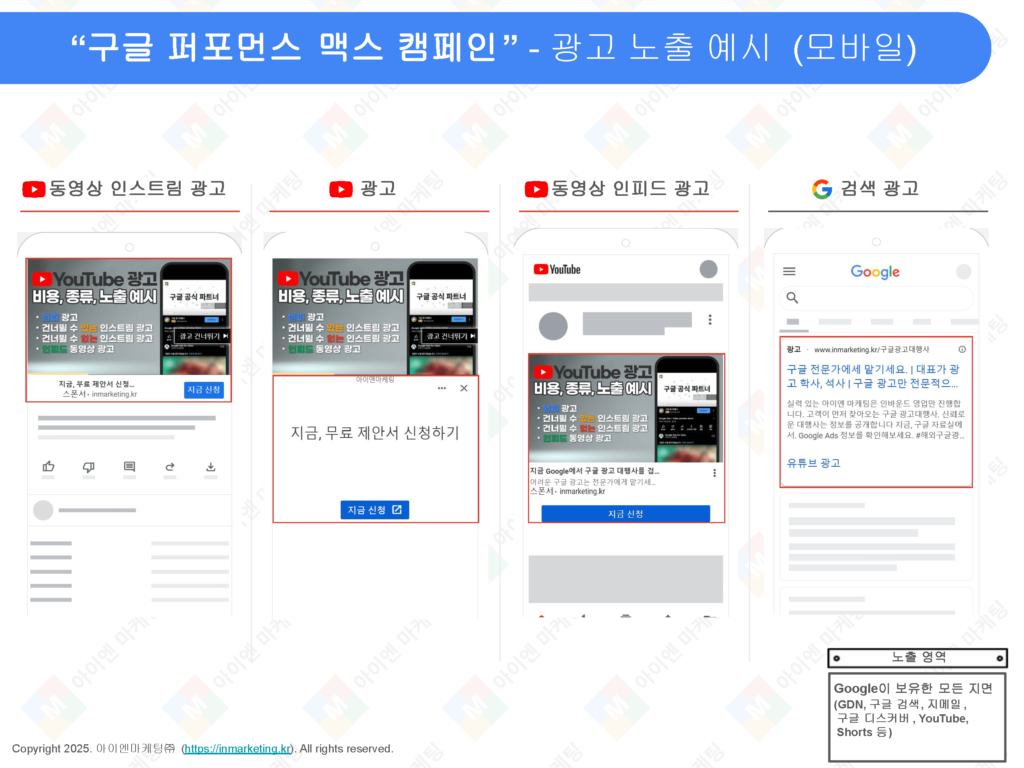This screenshot has height=768, width=1024.
Task: Click the 검색 광고 heading text
Action: pos(879,189)
